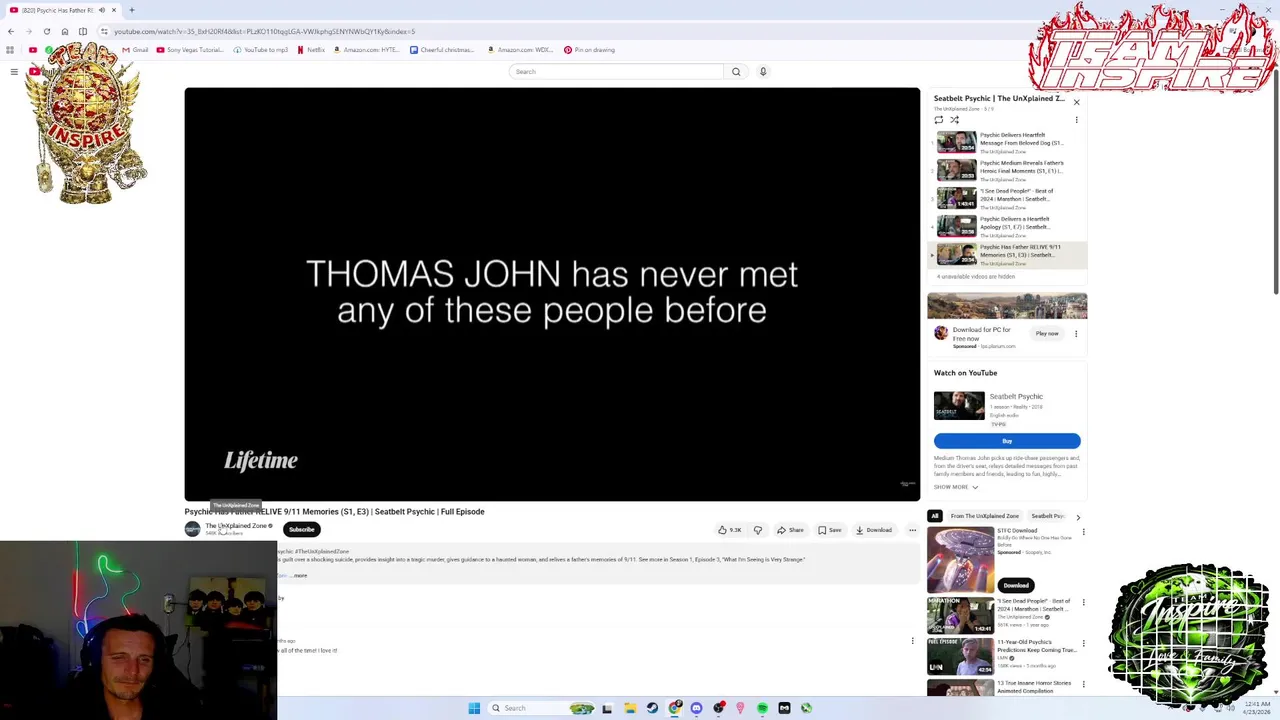Play 'Psychic Delivers Heartfelt Message From Beloved Dog'
This screenshot has height=720, width=1280.
pos(1007,143)
